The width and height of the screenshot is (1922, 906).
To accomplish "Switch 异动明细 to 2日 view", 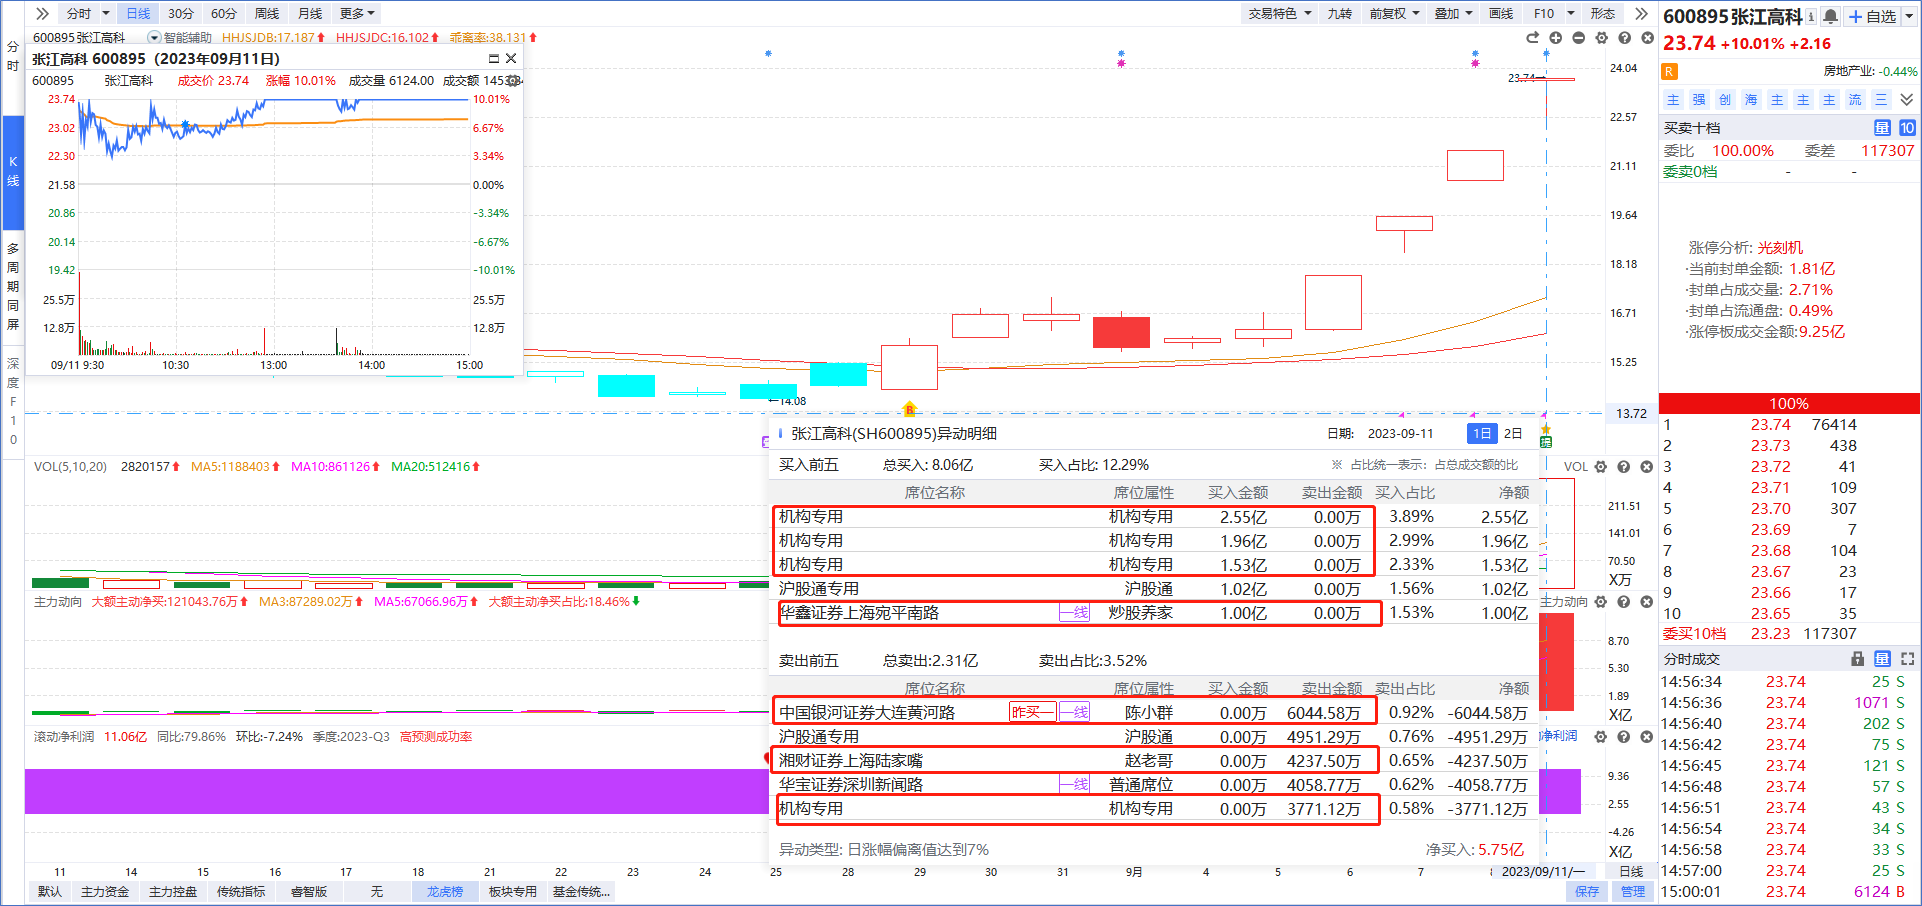I will click(1513, 433).
